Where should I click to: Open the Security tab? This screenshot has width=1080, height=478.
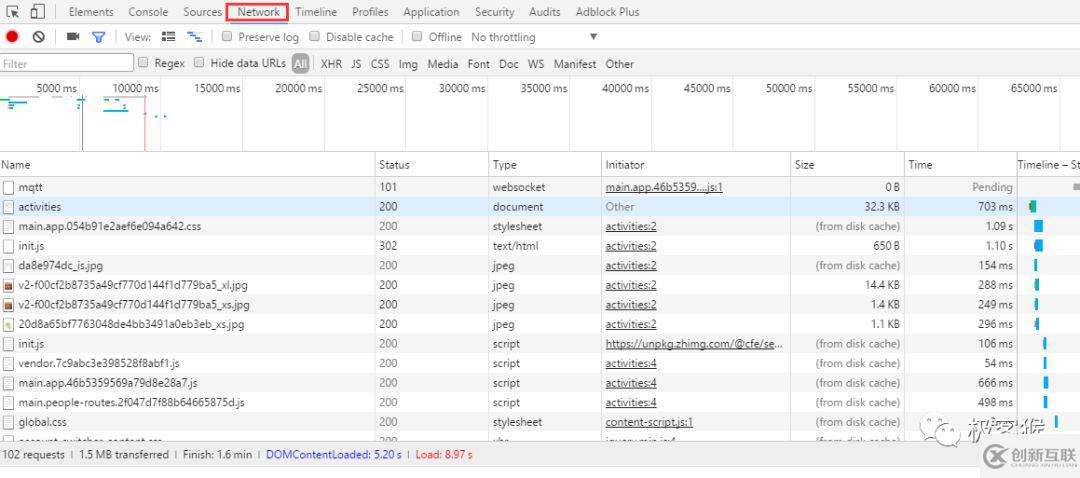[495, 12]
